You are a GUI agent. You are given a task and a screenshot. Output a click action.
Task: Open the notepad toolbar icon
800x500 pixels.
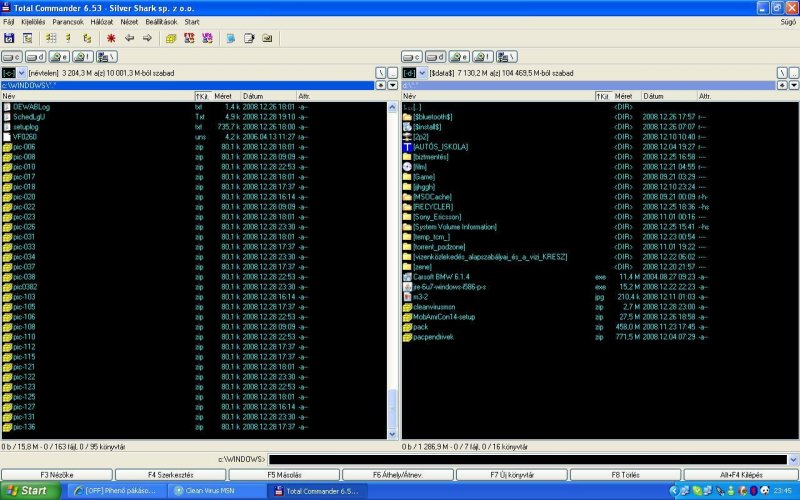(249, 38)
